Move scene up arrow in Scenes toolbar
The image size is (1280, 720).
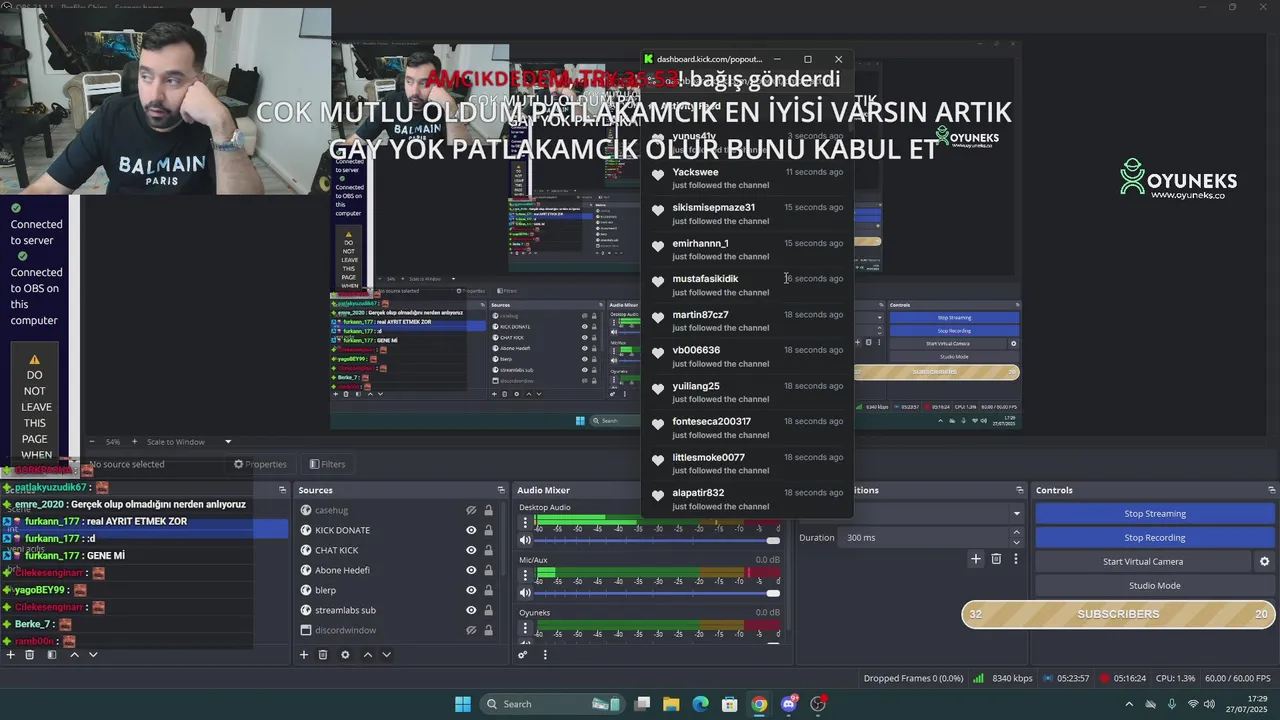point(74,655)
